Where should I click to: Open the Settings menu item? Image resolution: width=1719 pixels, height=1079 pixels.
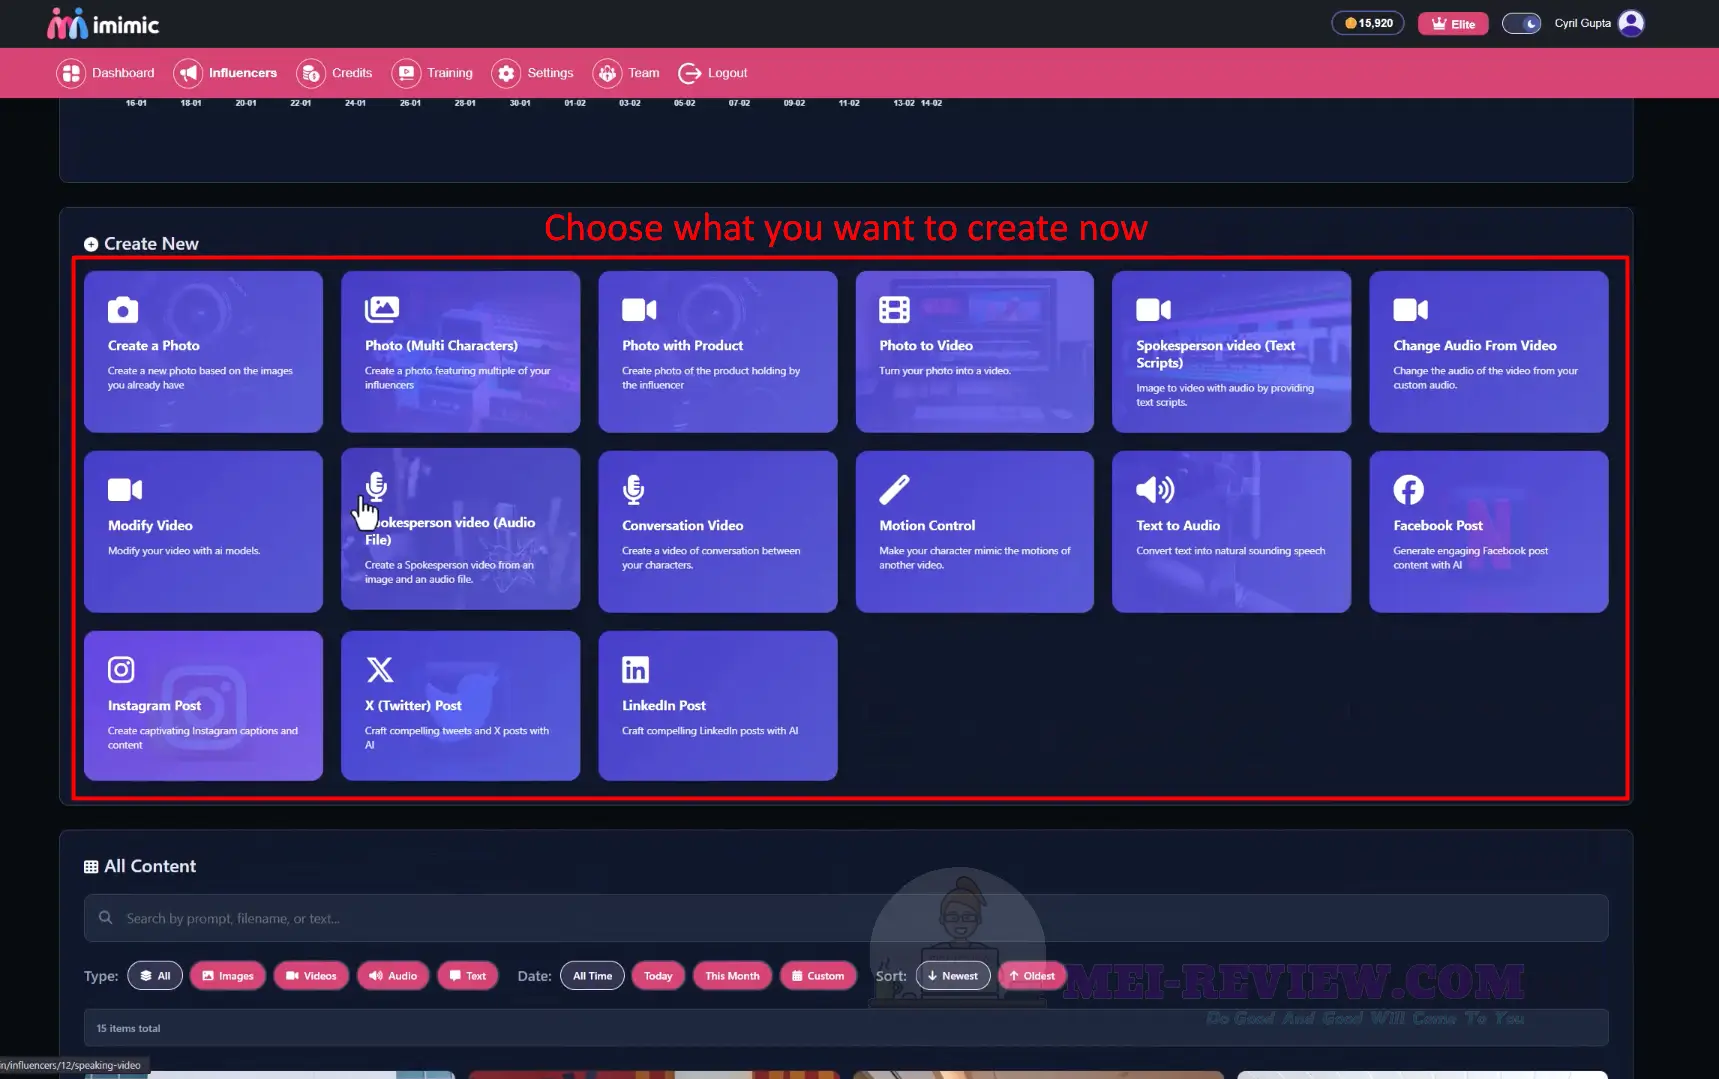[x=533, y=73]
